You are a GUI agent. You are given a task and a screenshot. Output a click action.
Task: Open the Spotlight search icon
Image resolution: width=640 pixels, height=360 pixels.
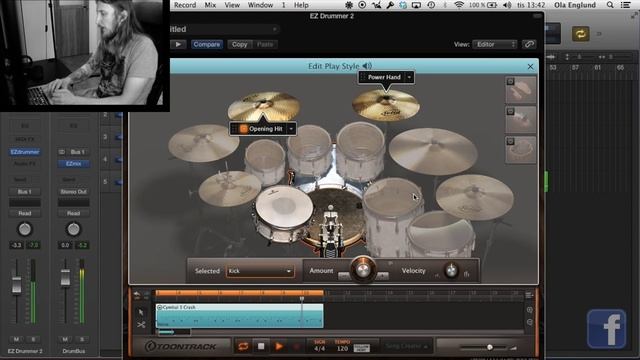click(610, 5)
